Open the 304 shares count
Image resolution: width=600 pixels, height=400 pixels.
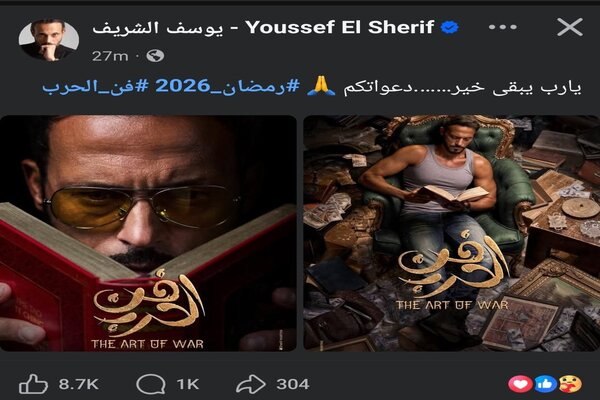(x=293, y=384)
